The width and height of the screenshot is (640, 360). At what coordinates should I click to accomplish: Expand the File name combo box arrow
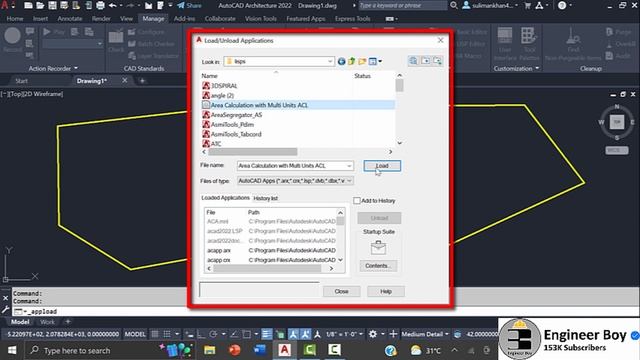pyautogui.click(x=349, y=166)
